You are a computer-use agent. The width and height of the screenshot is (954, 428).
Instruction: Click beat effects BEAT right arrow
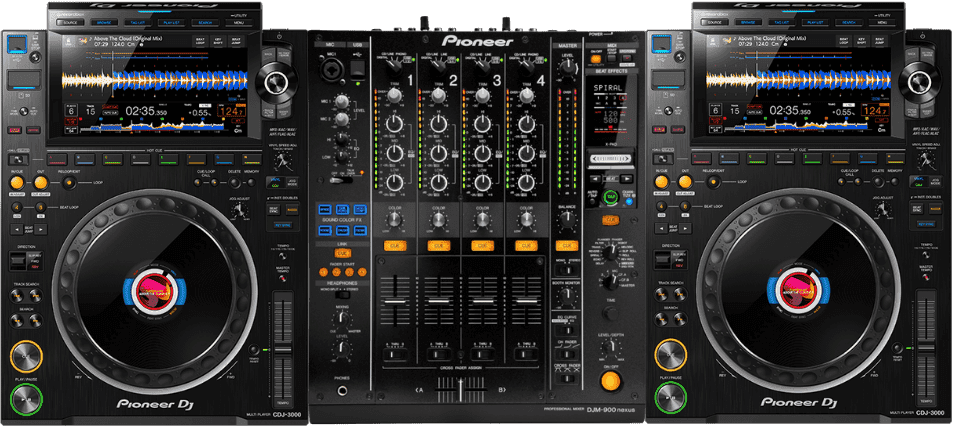[x=625, y=179]
